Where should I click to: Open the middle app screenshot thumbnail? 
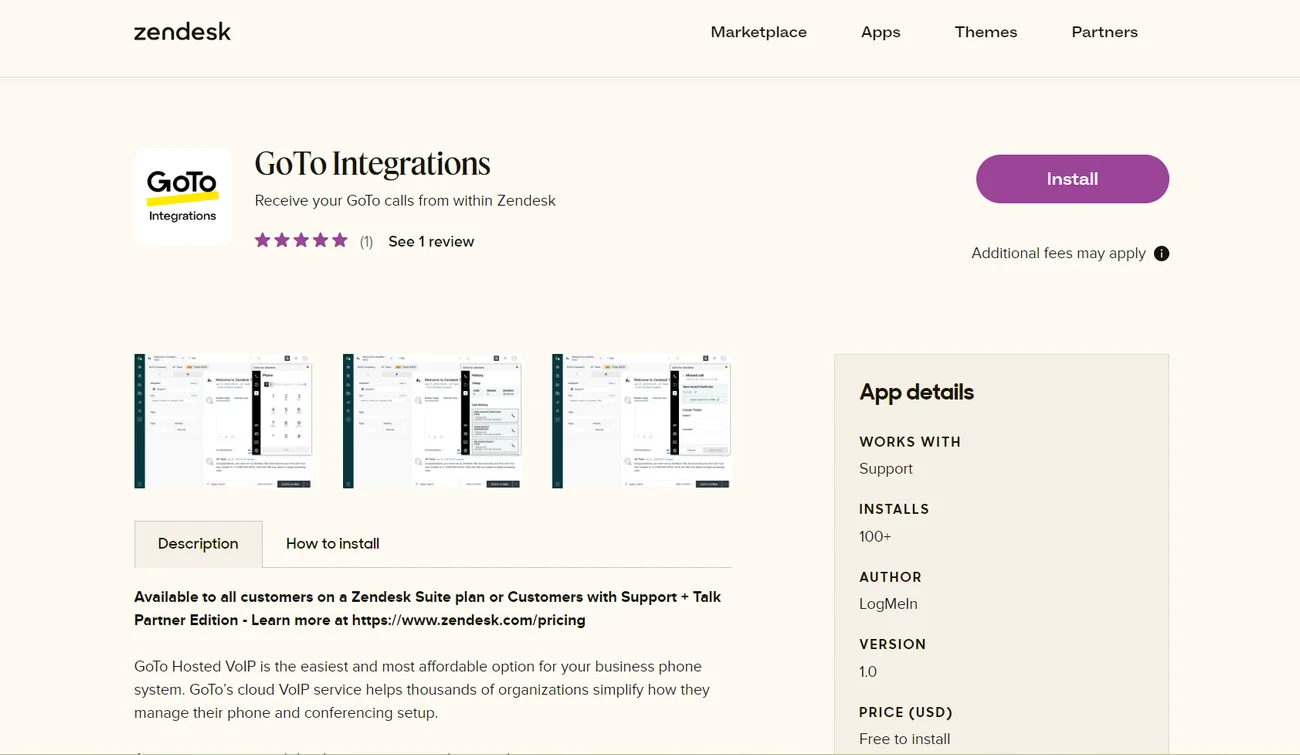pyautogui.click(x=432, y=421)
